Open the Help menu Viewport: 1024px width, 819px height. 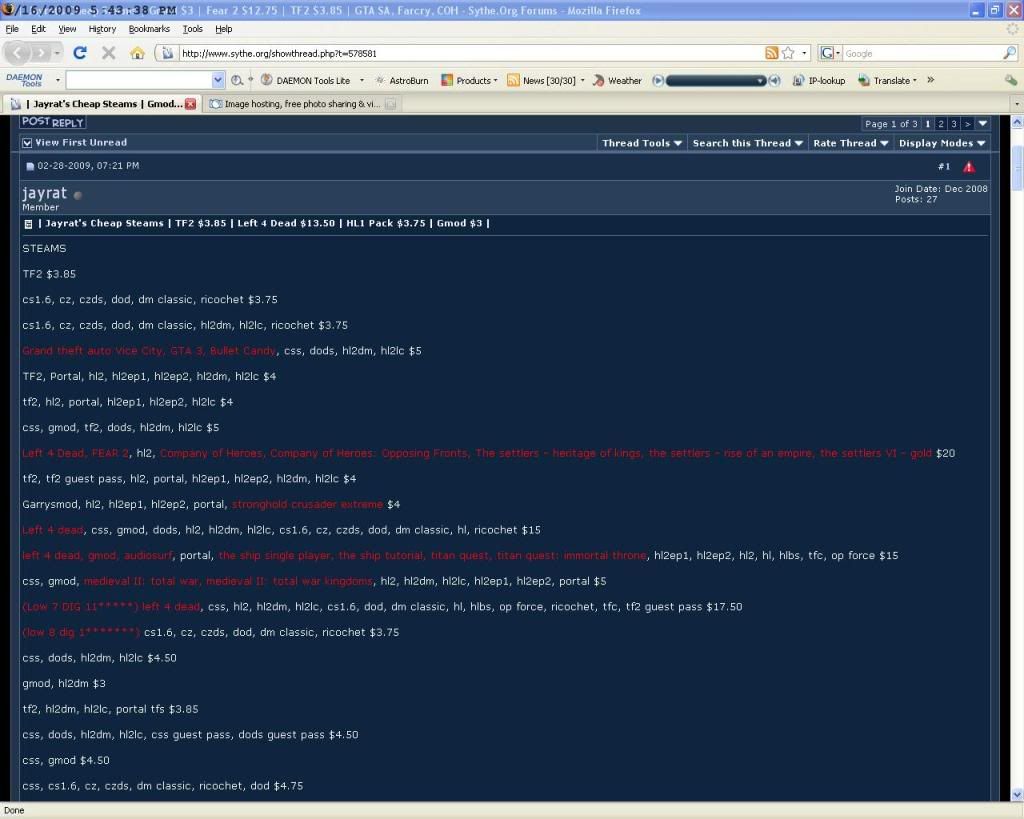coord(223,29)
